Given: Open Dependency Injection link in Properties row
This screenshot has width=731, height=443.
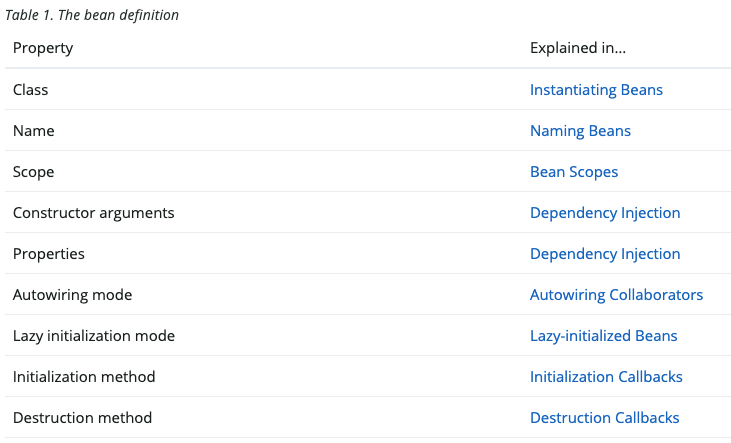Looking at the screenshot, I should point(605,254).
